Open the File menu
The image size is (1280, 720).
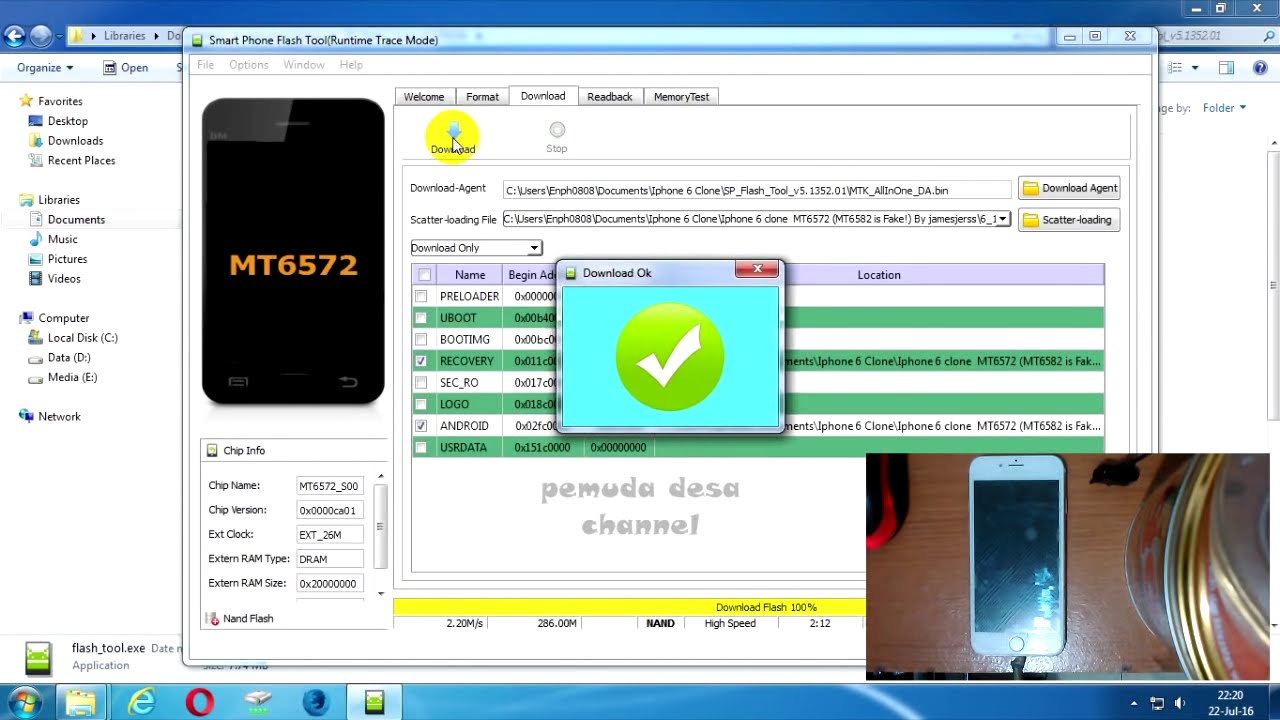[x=205, y=65]
